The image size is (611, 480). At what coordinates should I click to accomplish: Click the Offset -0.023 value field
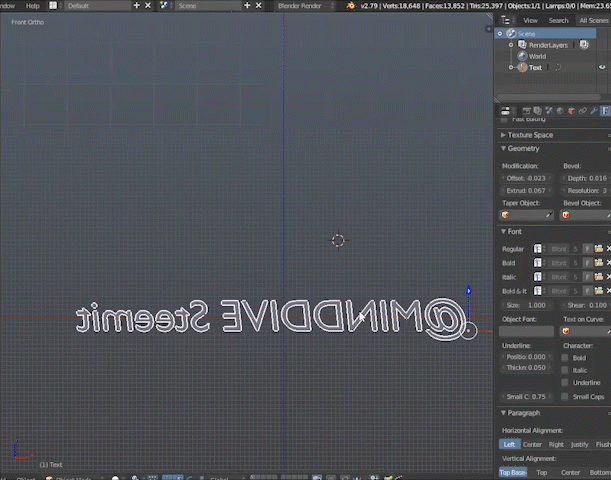pyautogui.click(x=526, y=178)
